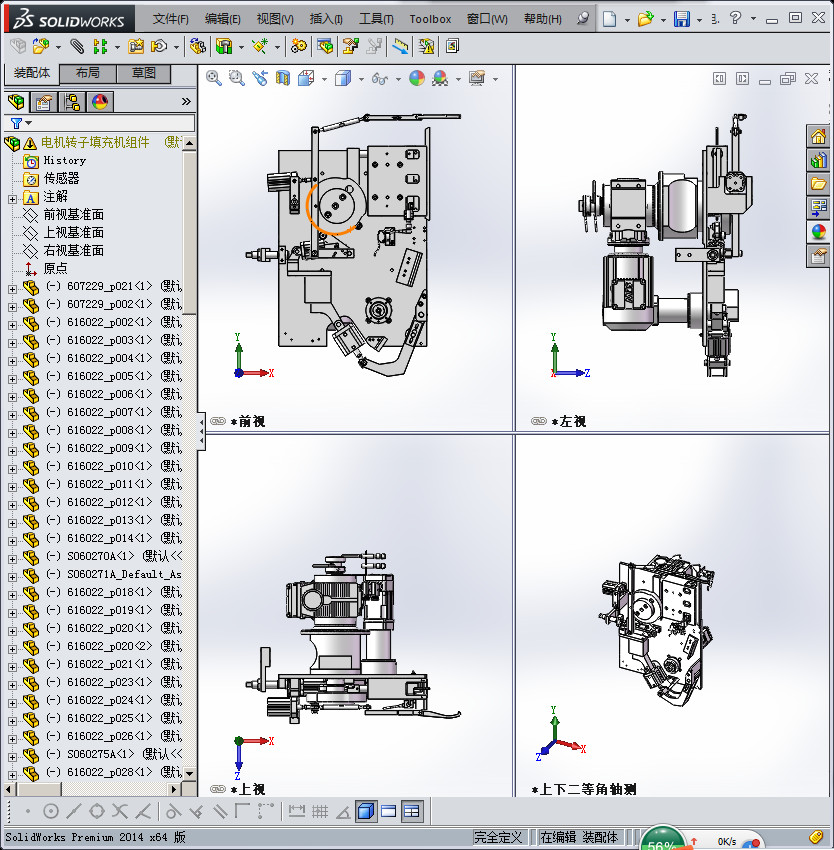Switch to the 布局 layout tab
The height and width of the screenshot is (850, 834).
pyautogui.click(x=87, y=73)
